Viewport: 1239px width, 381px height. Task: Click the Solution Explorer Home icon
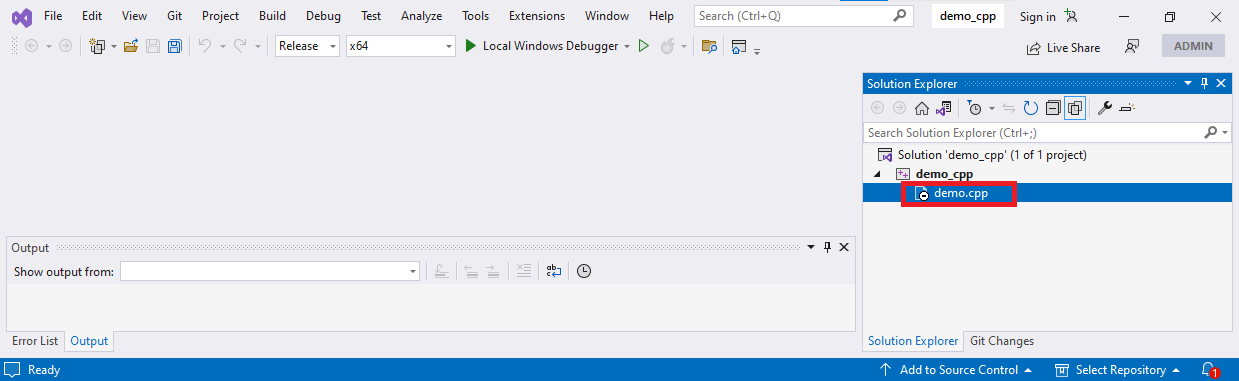pyautogui.click(x=922, y=108)
